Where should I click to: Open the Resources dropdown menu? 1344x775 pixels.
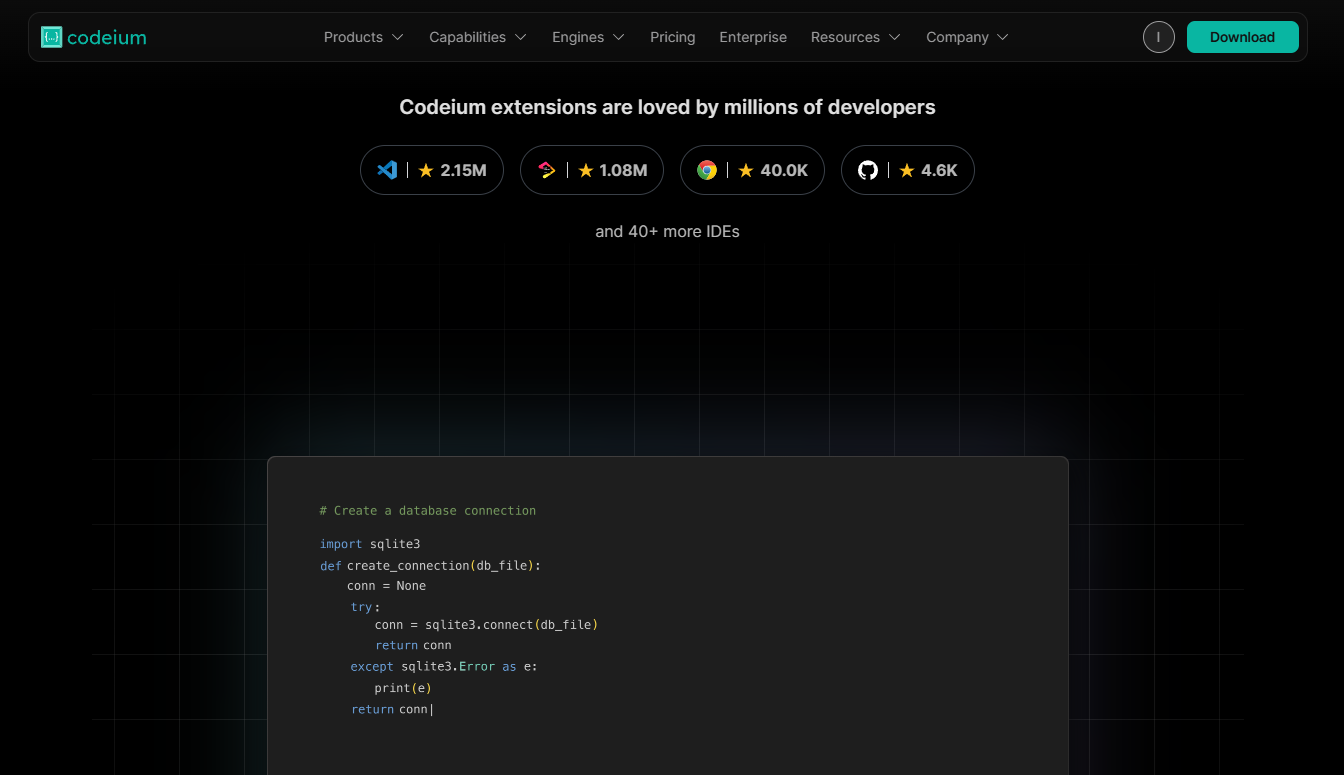coord(856,37)
